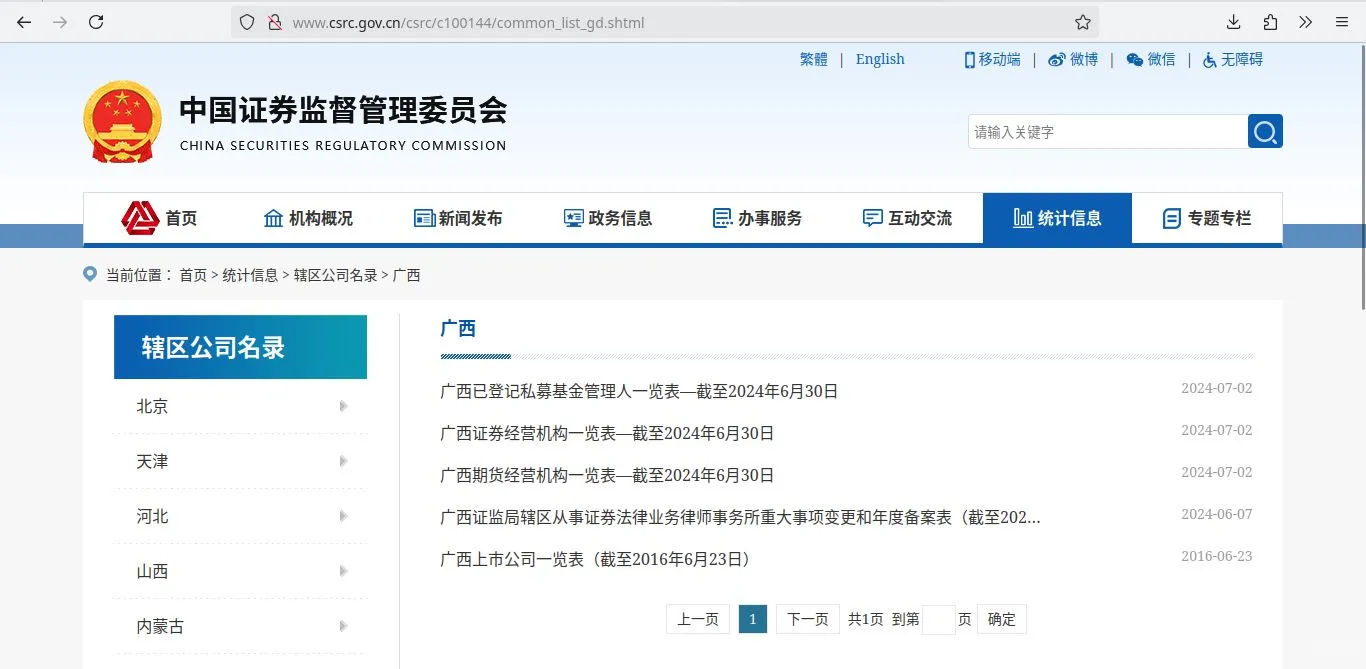Screen dimensions: 1366x669
Task: Click the CSRC national emblem logo
Action: [122, 120]
